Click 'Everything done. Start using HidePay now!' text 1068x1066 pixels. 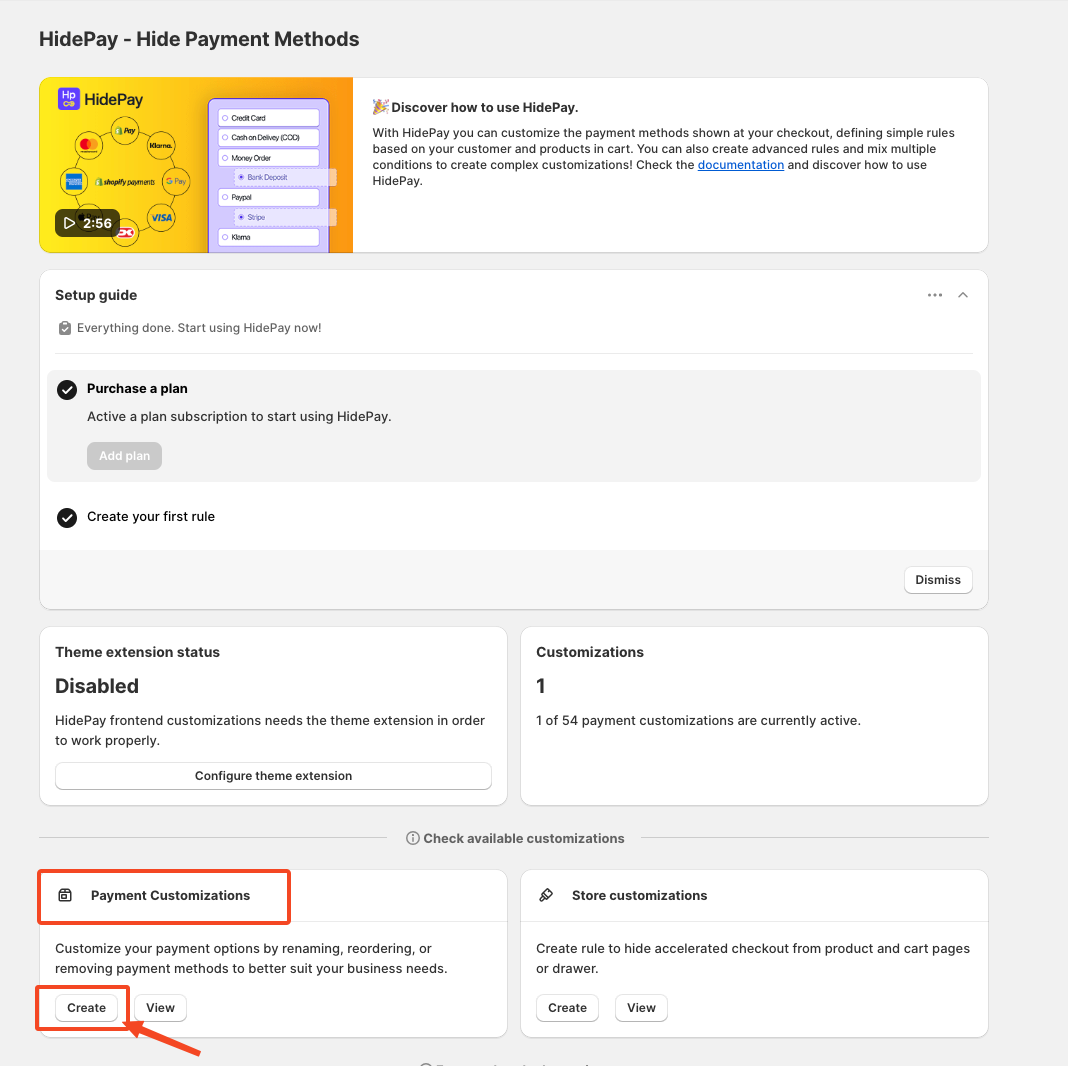(x=199, y=328)
